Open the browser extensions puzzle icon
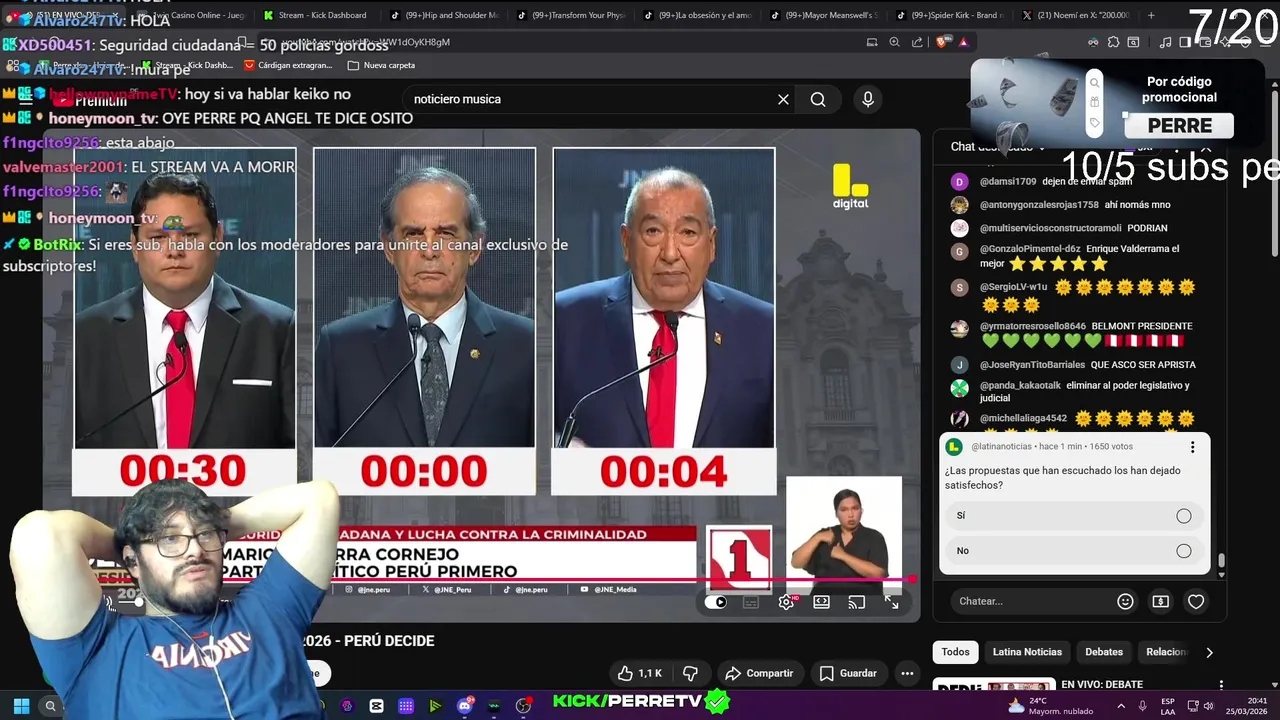 (x=1114, y=42)
